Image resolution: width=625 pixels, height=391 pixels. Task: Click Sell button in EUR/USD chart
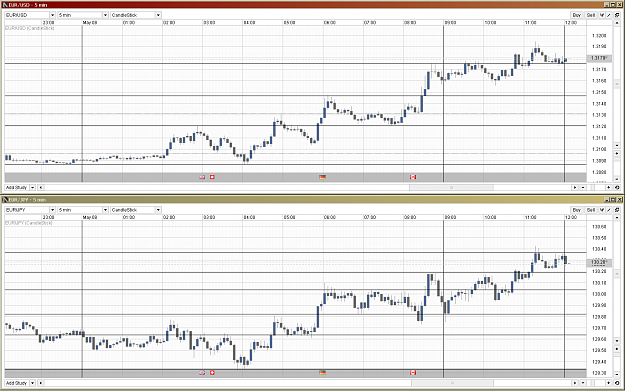591,15
